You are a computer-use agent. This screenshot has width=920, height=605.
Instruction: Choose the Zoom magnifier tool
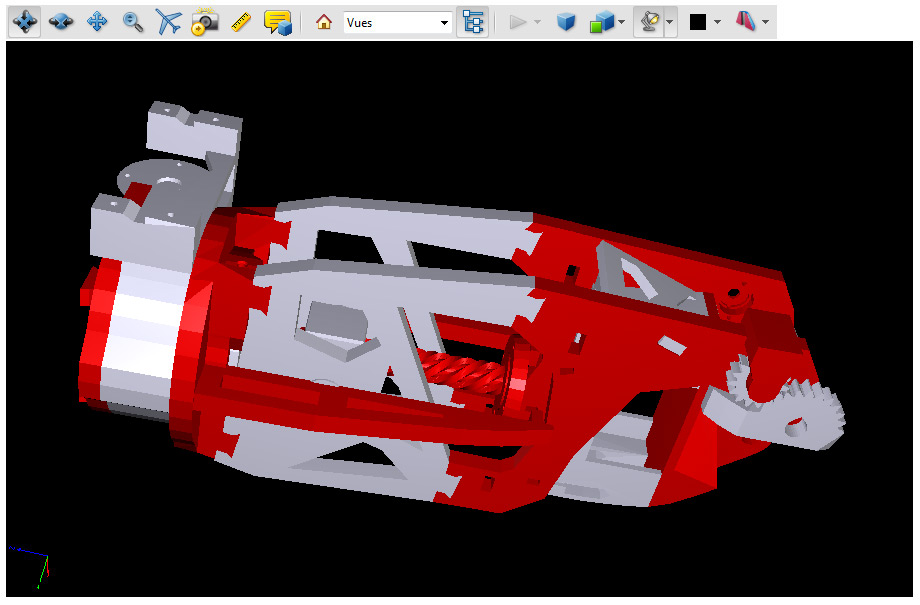point(132,22)
